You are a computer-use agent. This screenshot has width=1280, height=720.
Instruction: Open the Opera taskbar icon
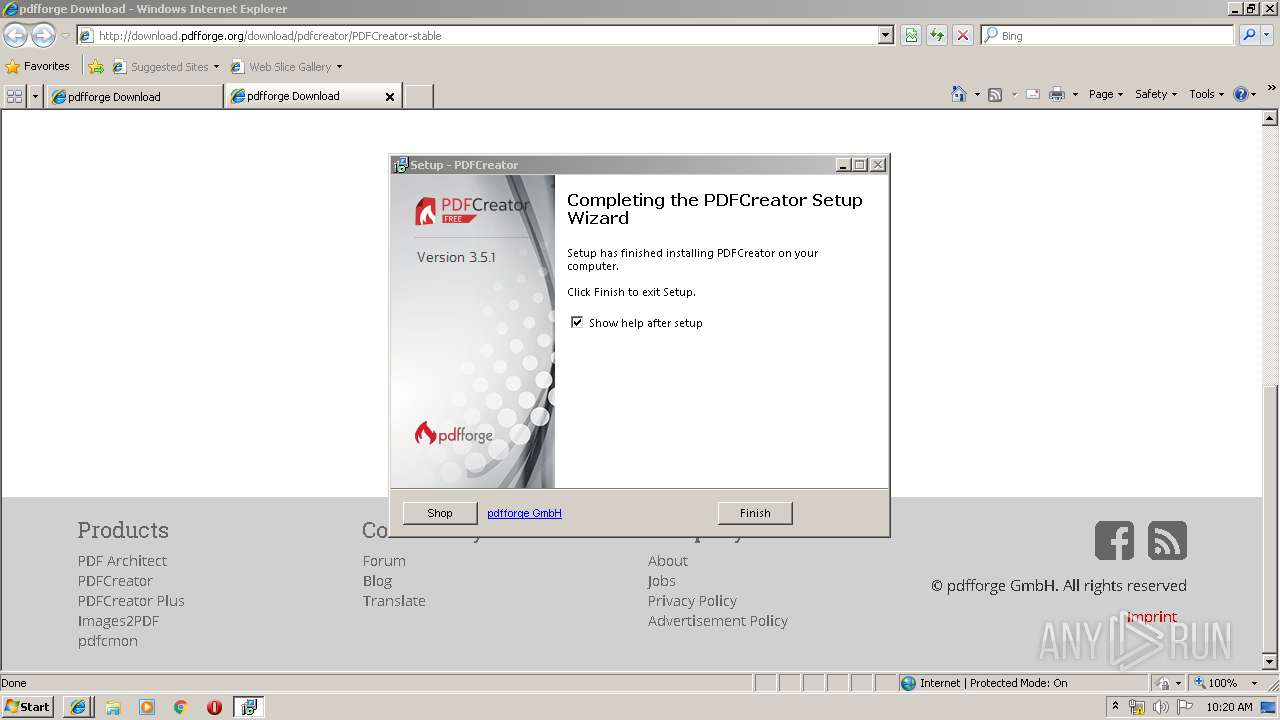pyautogui.click(x=214, y=707)
